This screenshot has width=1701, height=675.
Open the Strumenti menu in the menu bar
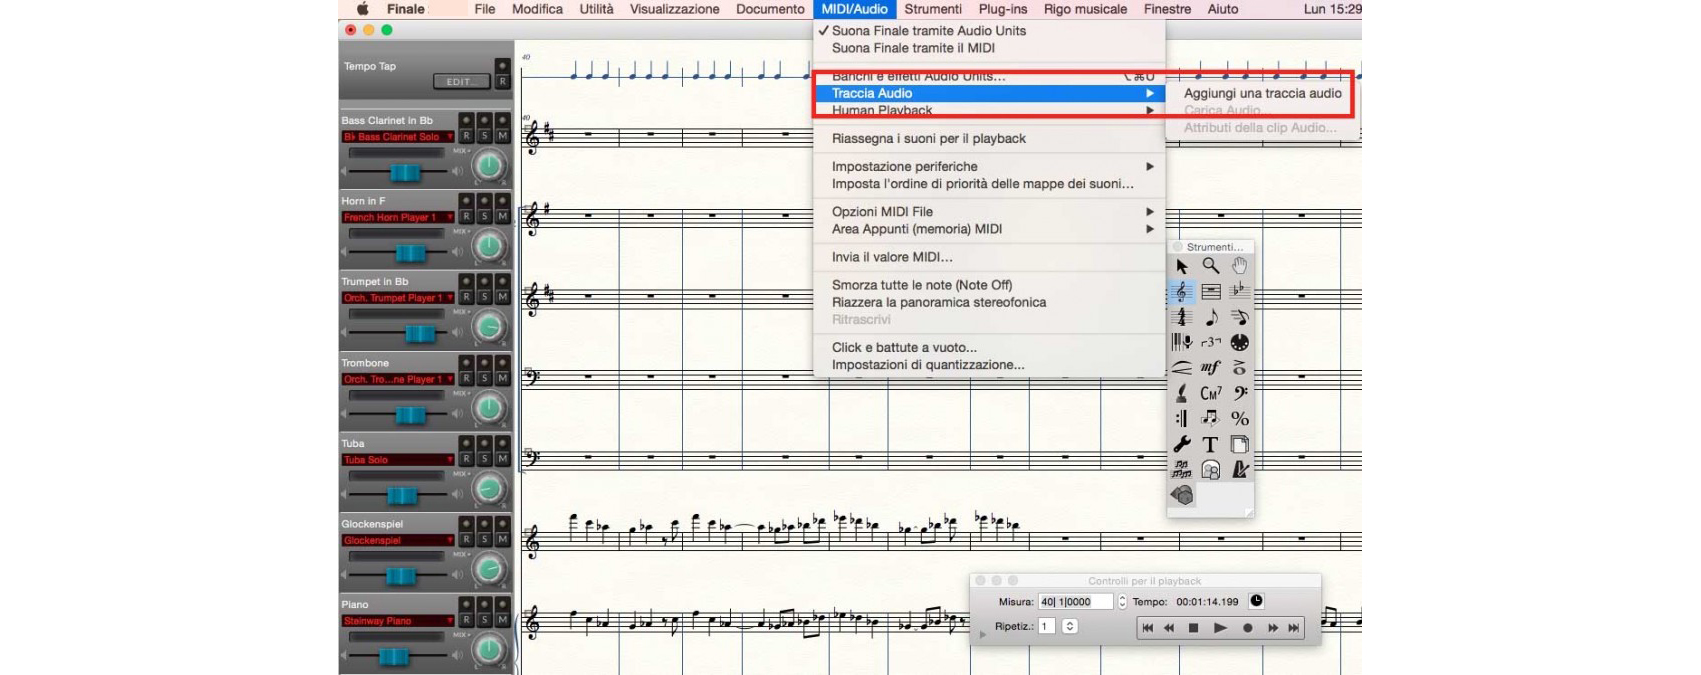coord(932,9)
